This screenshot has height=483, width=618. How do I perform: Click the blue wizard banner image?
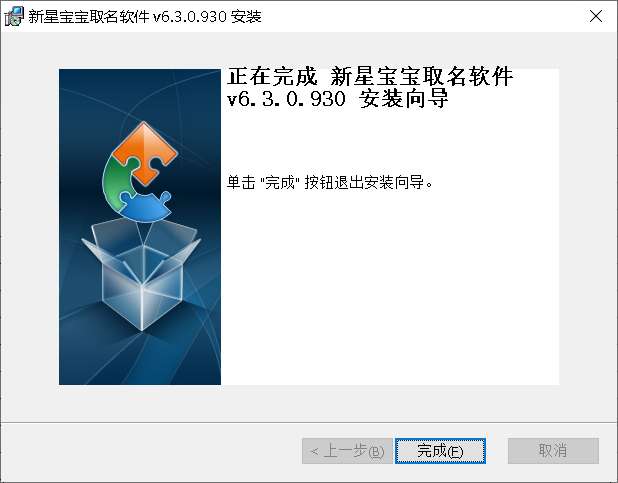(140, 227)
